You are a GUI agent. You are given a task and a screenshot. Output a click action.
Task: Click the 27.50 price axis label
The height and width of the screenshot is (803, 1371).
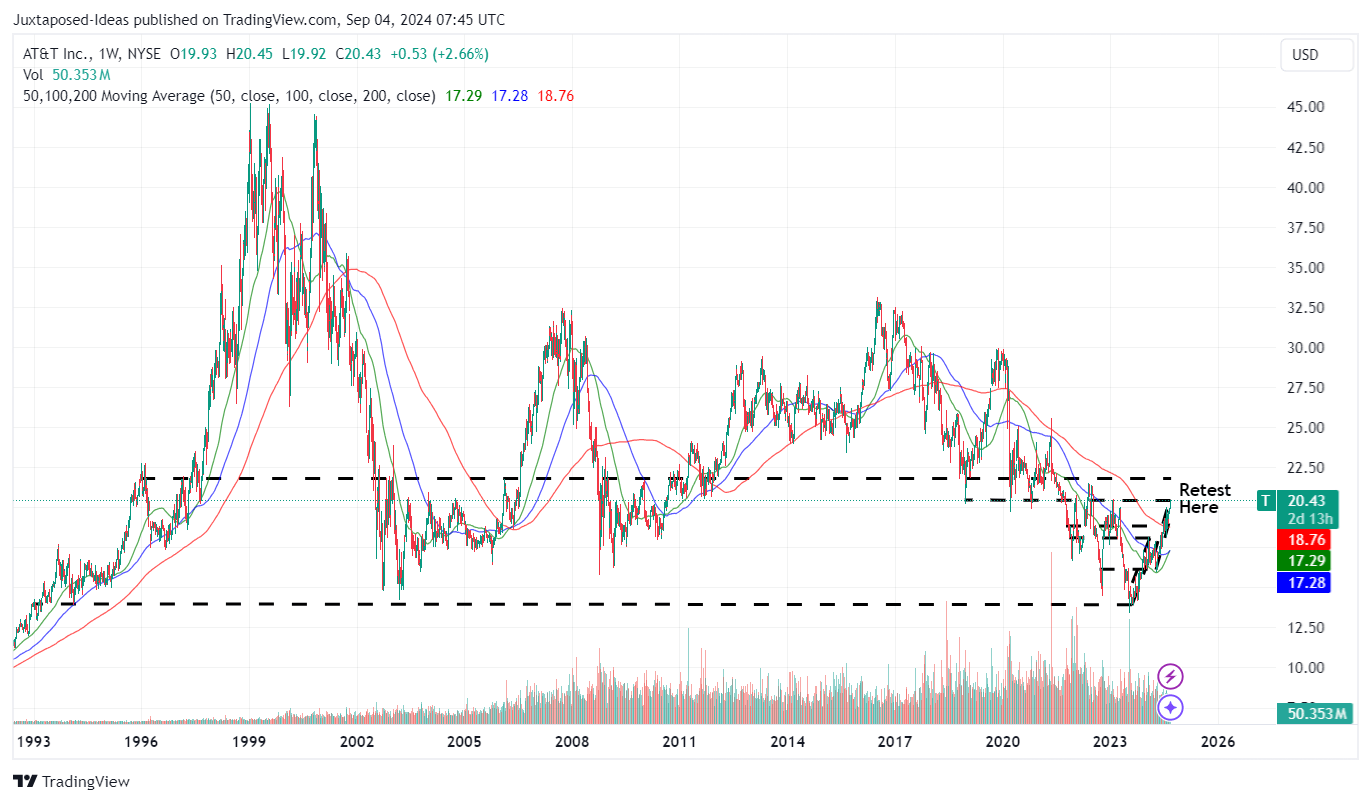pyautogui.click(x=1308, y=387)
